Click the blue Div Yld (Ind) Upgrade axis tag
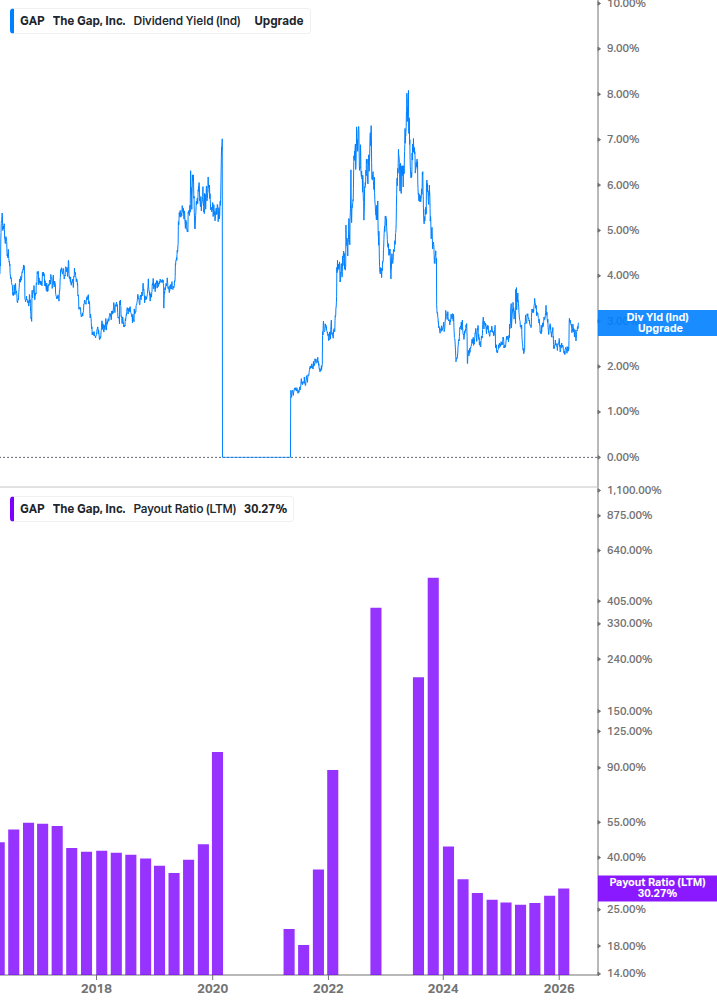 tap(657, 323)
